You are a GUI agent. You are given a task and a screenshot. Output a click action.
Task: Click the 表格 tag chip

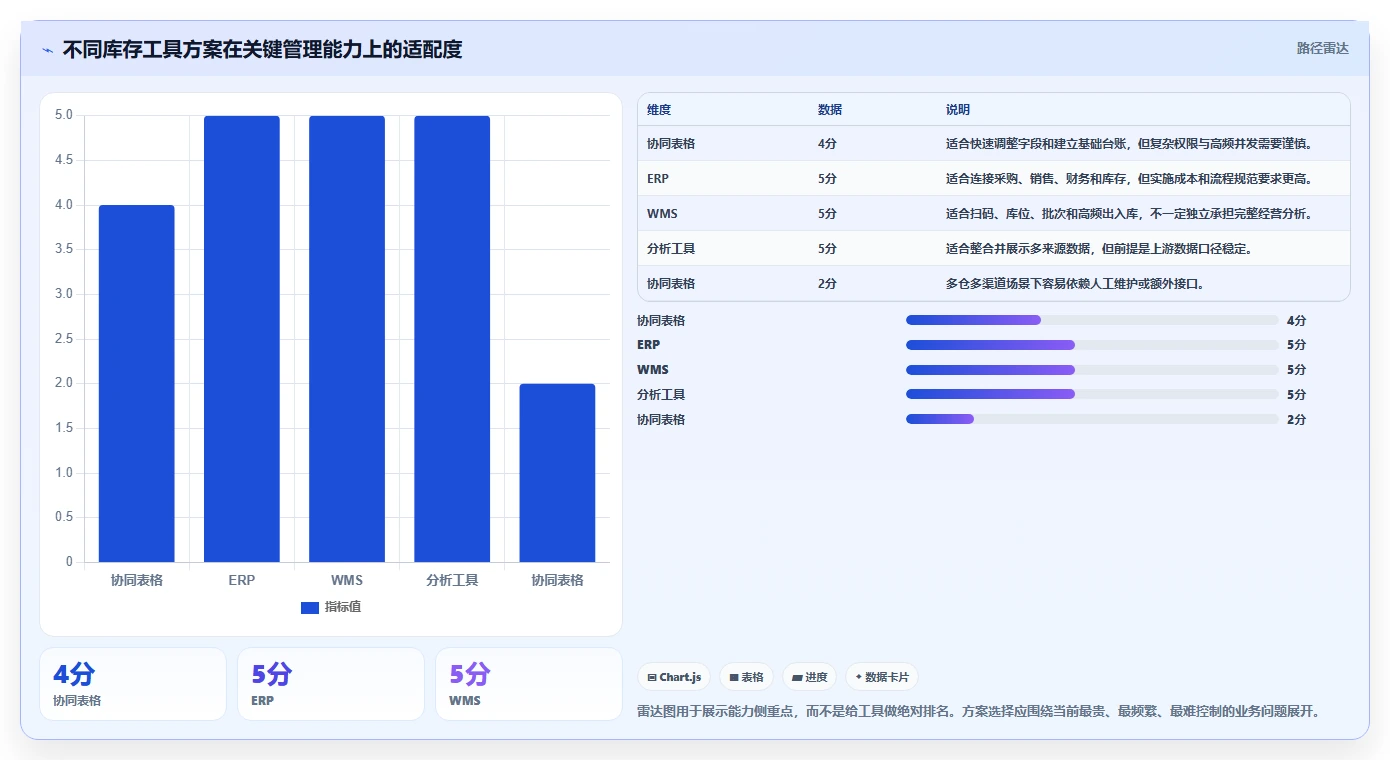(747, 677)
